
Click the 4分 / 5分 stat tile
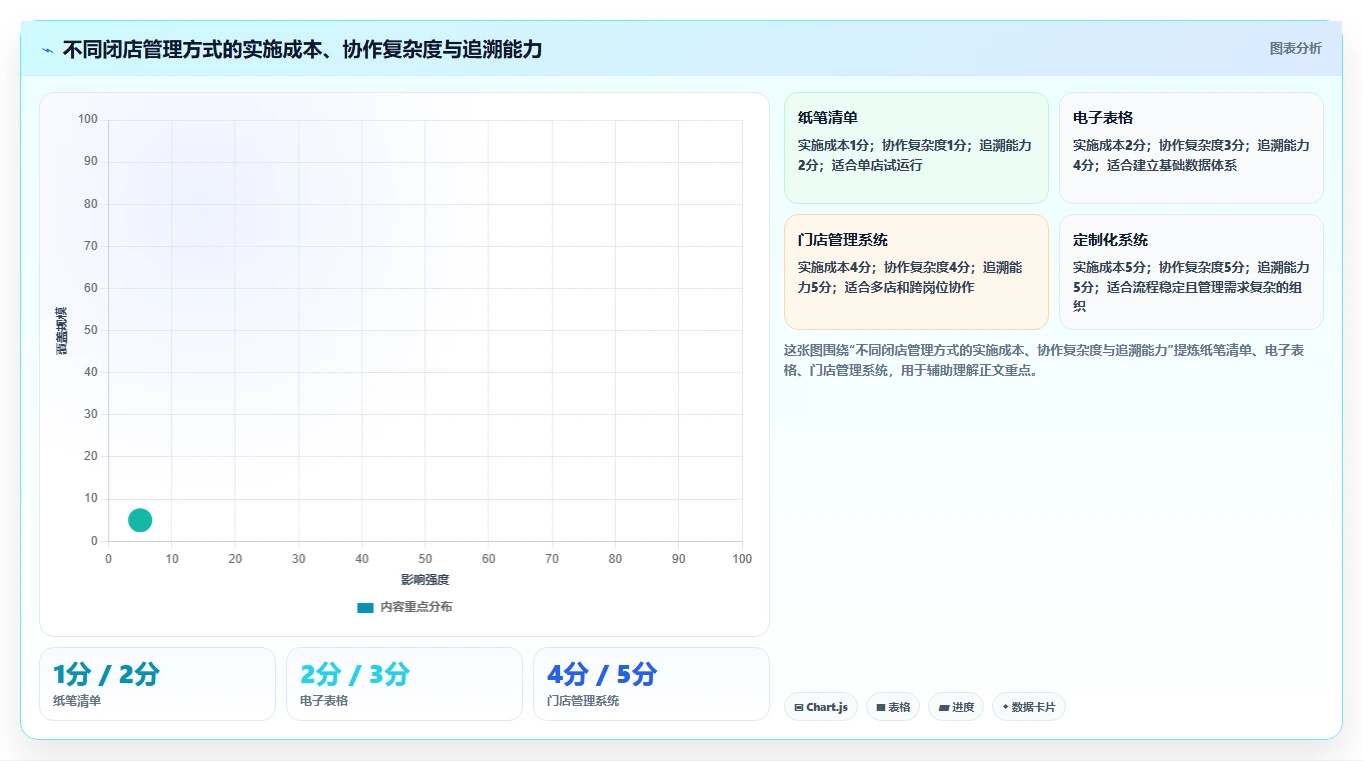651,684
